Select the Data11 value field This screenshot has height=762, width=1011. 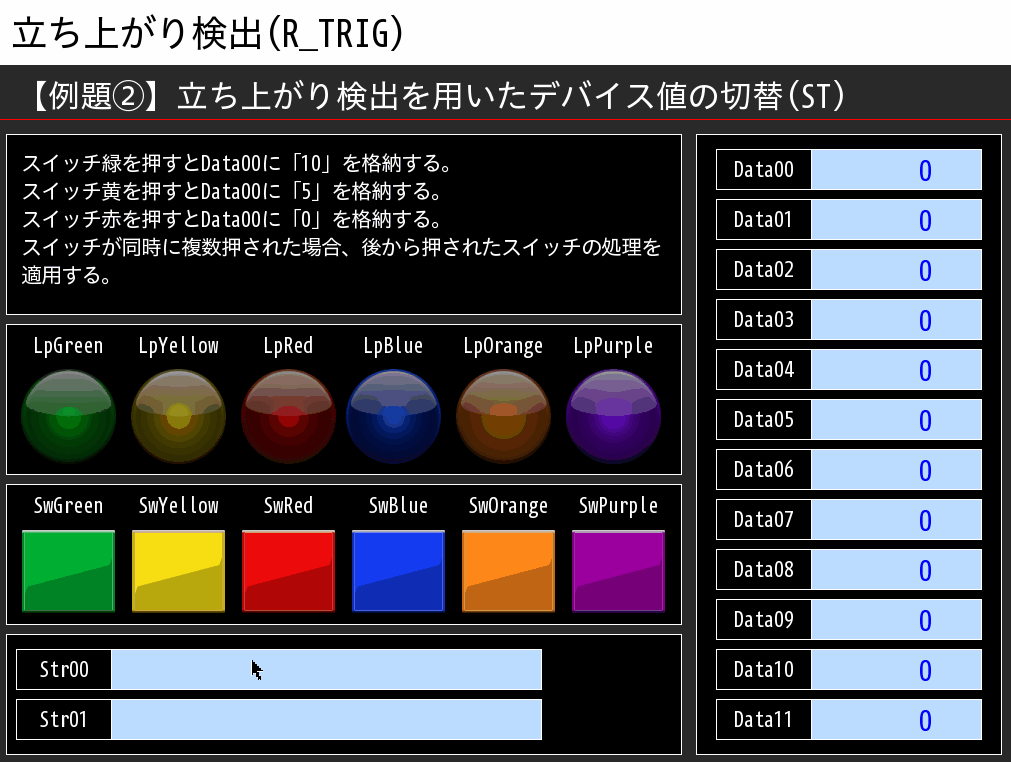(x=896, y=719)
